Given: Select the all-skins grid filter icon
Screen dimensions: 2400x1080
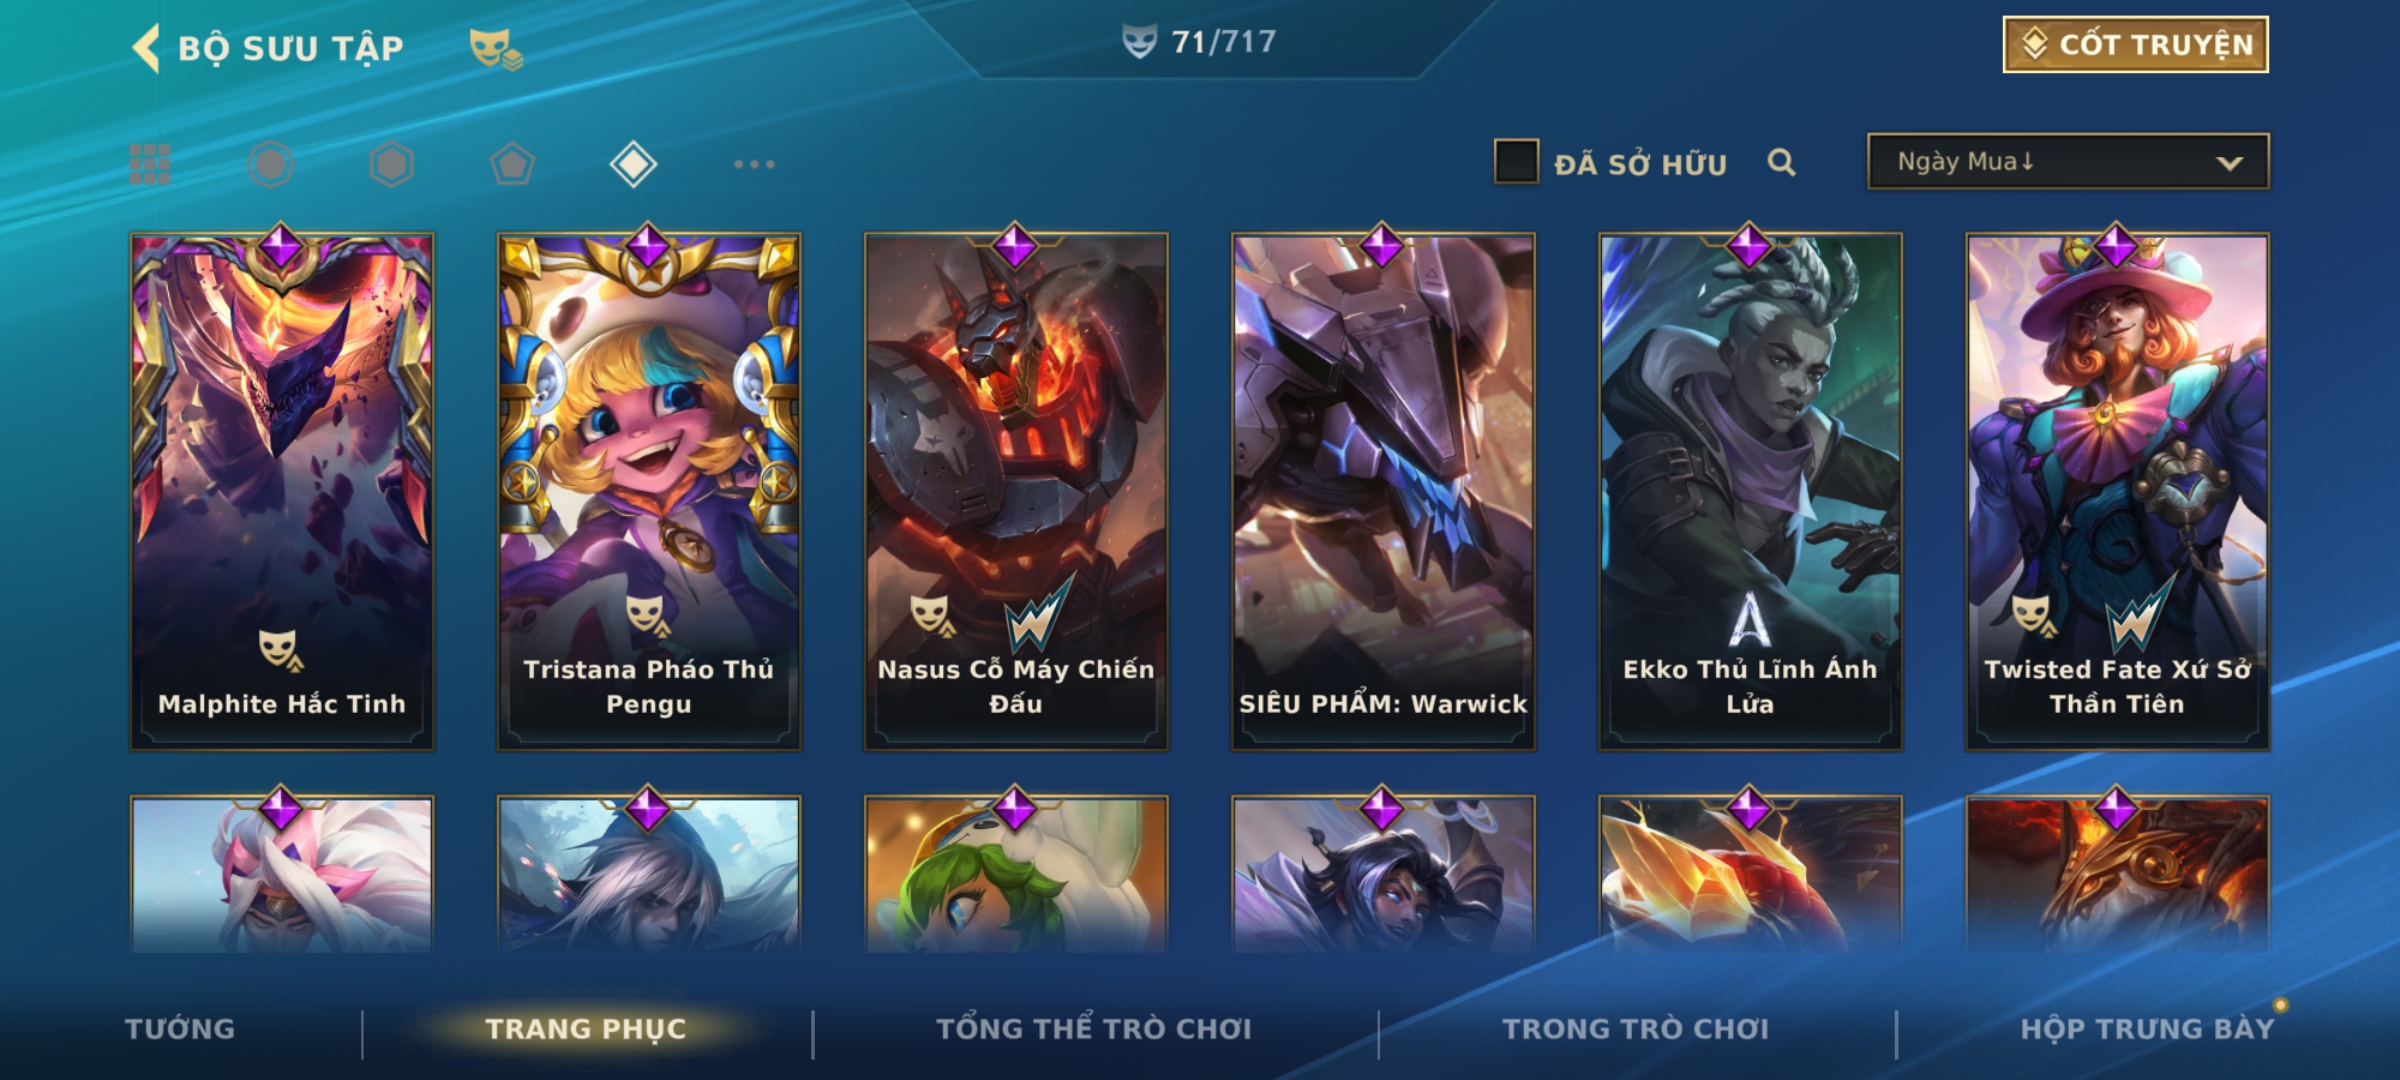Looking at the screenshot, I should pyautogui.click(x=150, y=164).
